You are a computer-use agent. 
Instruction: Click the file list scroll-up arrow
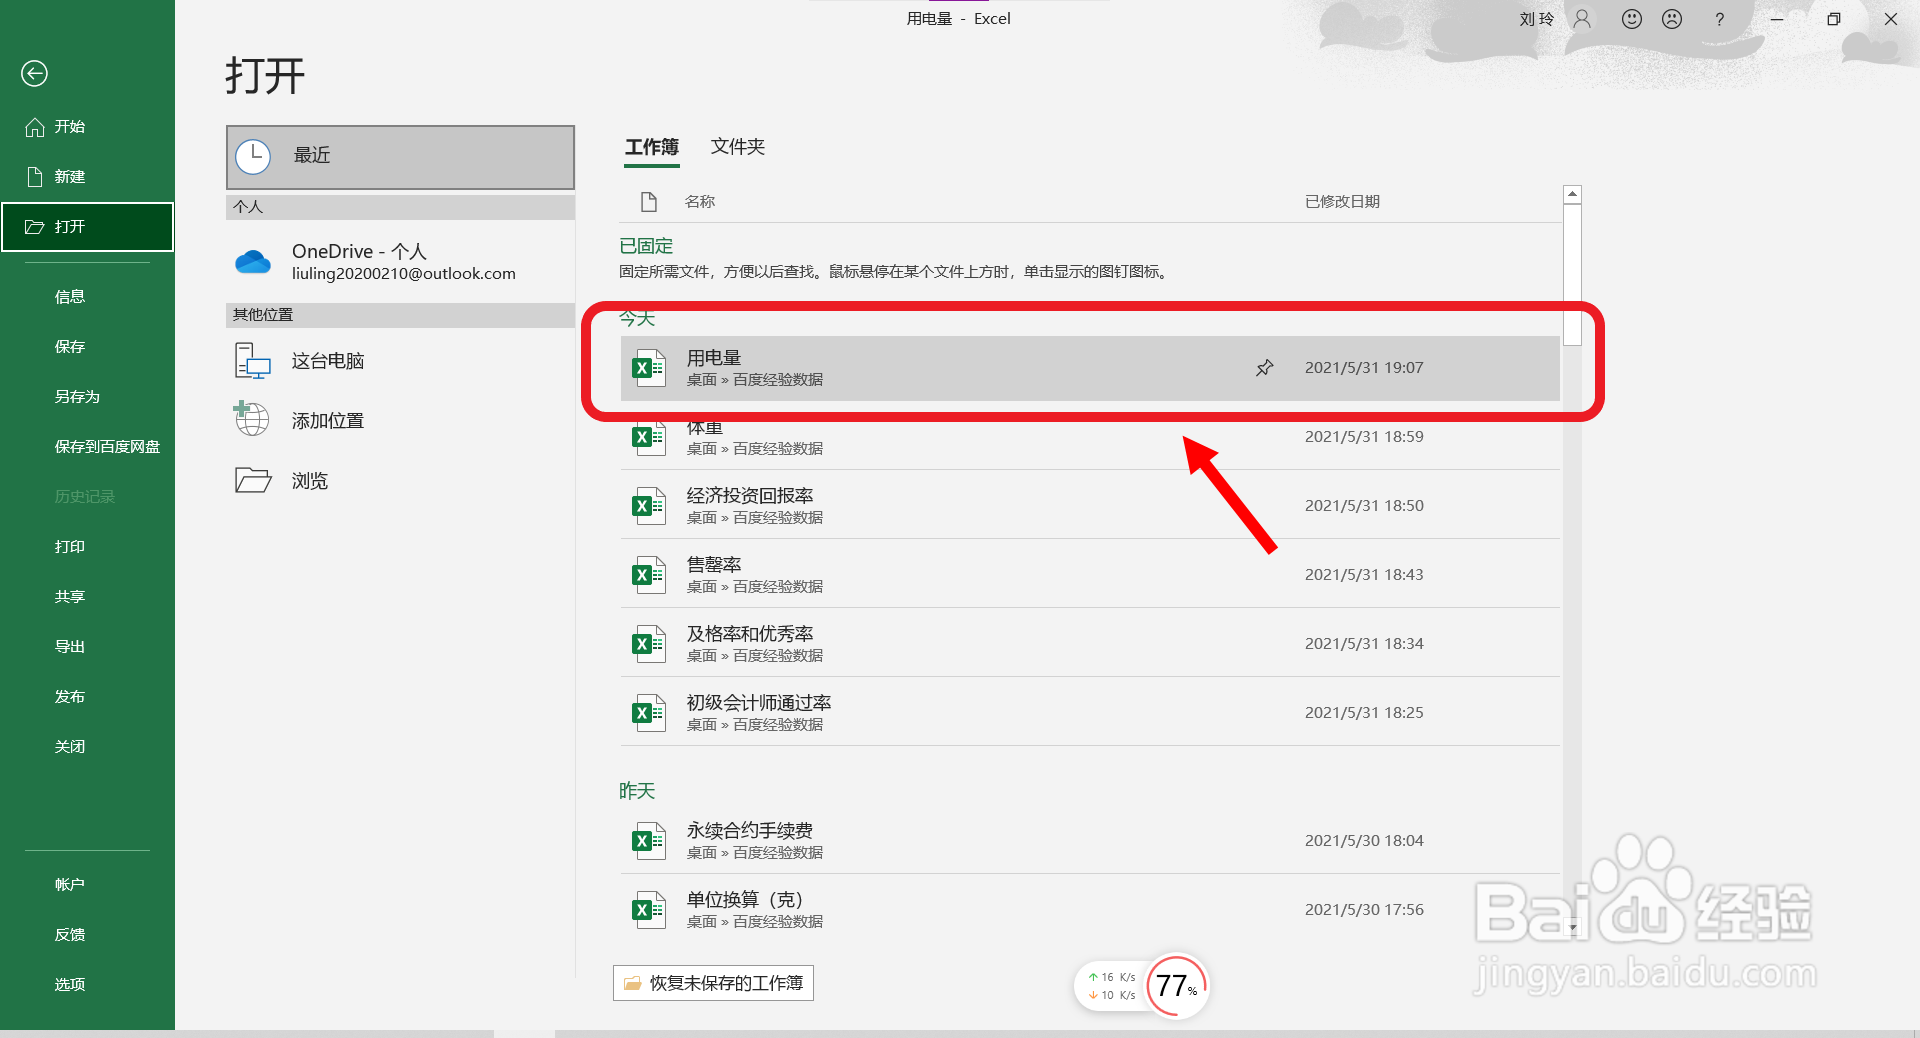1572,194
